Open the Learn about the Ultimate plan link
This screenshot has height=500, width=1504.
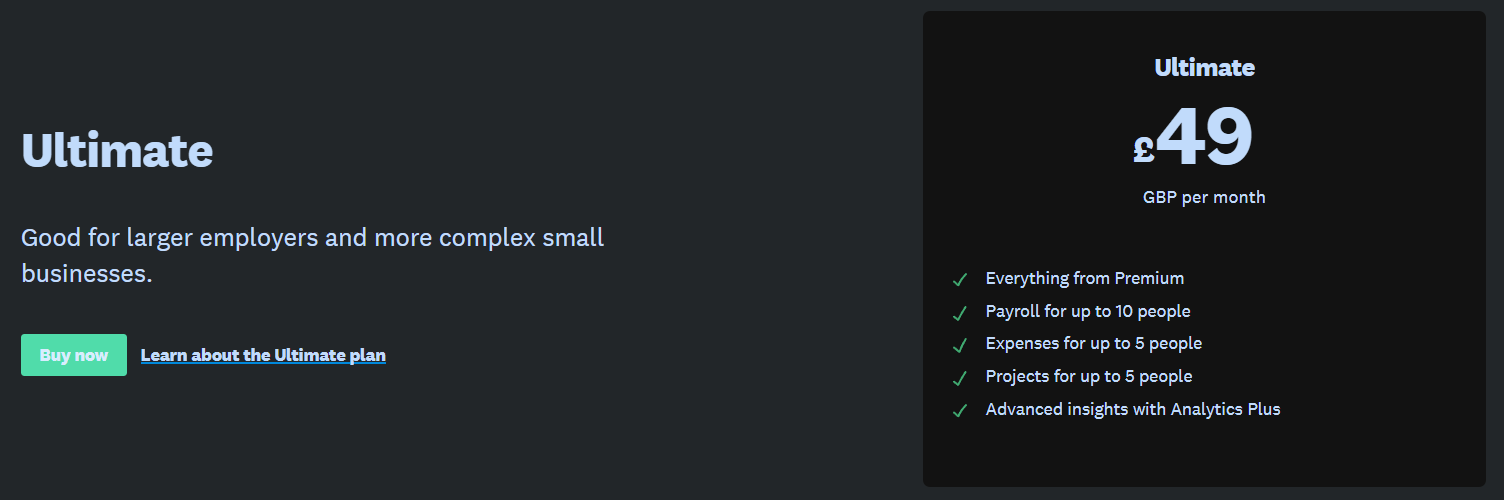[x=263, y=355]
